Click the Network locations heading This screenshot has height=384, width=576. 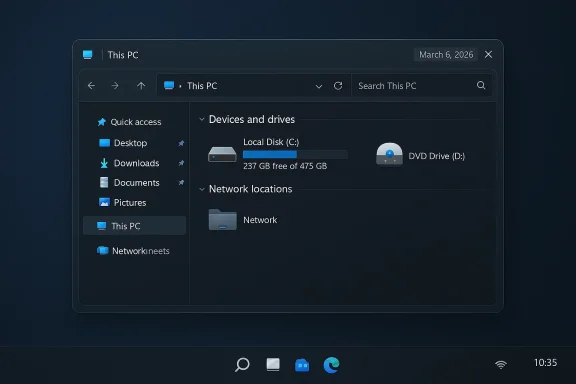click(x=251, y=189)
